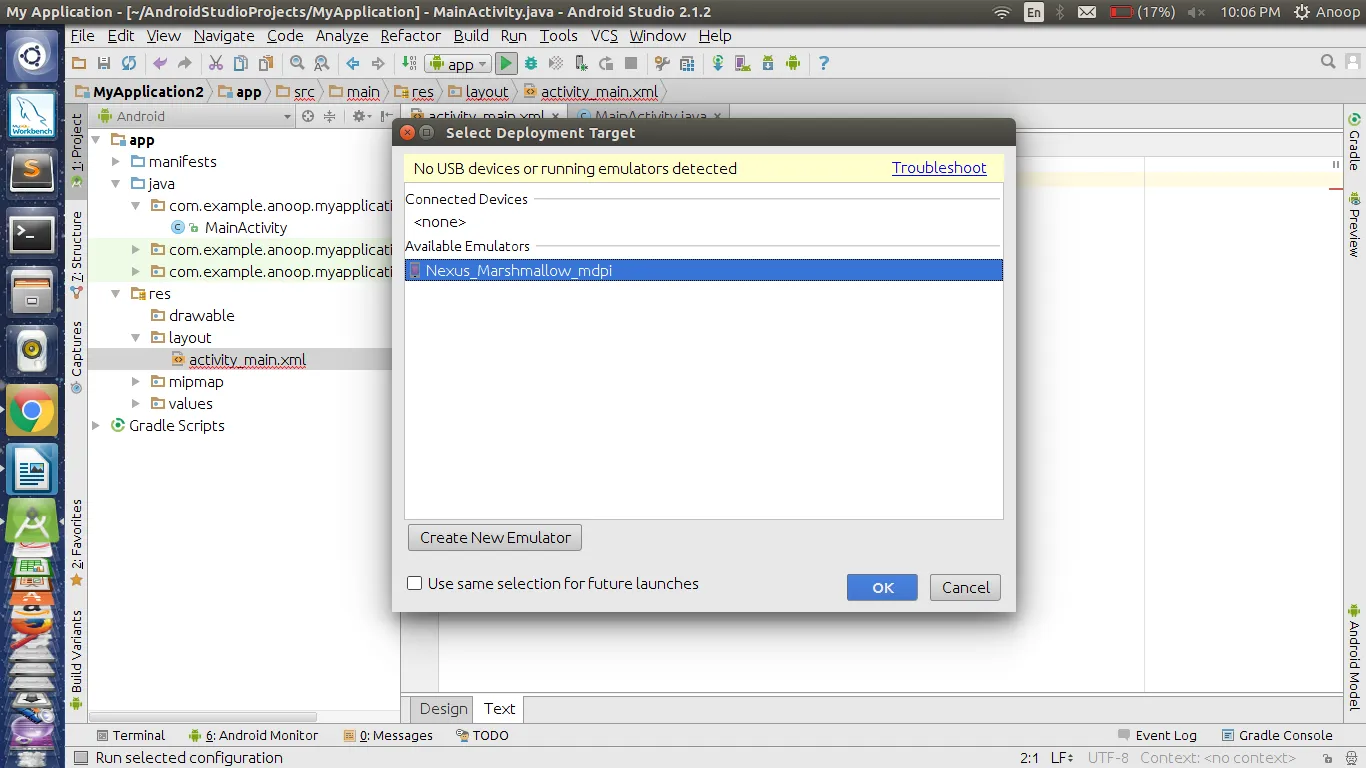1366x768 pixels.
Task: Select the Nexus_Marshmallow_mdpi emulator
Action: pos(703,271)
